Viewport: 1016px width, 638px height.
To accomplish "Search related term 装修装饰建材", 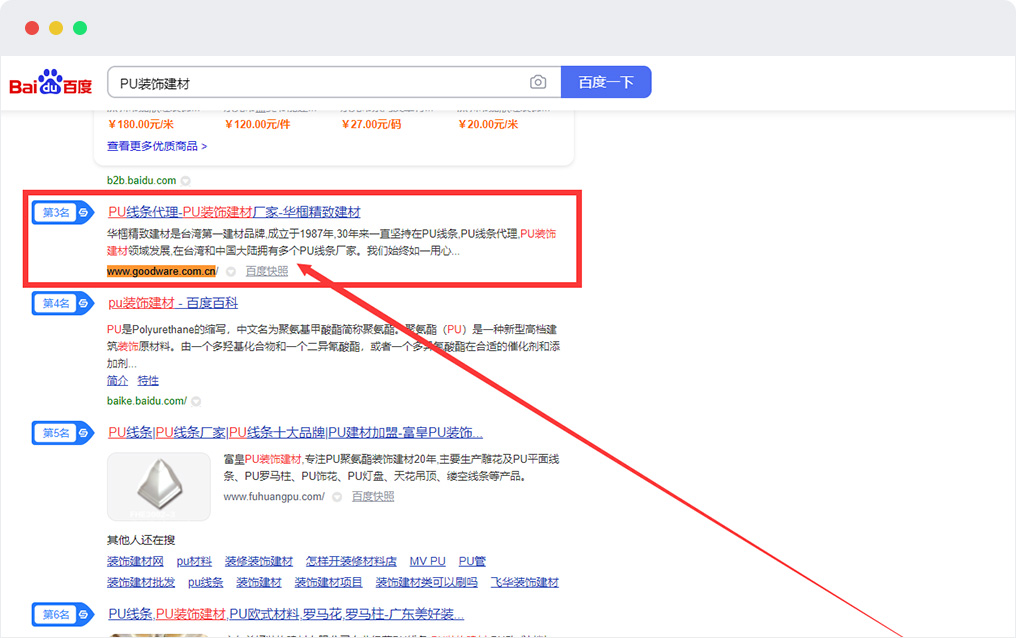I will coord(259,561).
